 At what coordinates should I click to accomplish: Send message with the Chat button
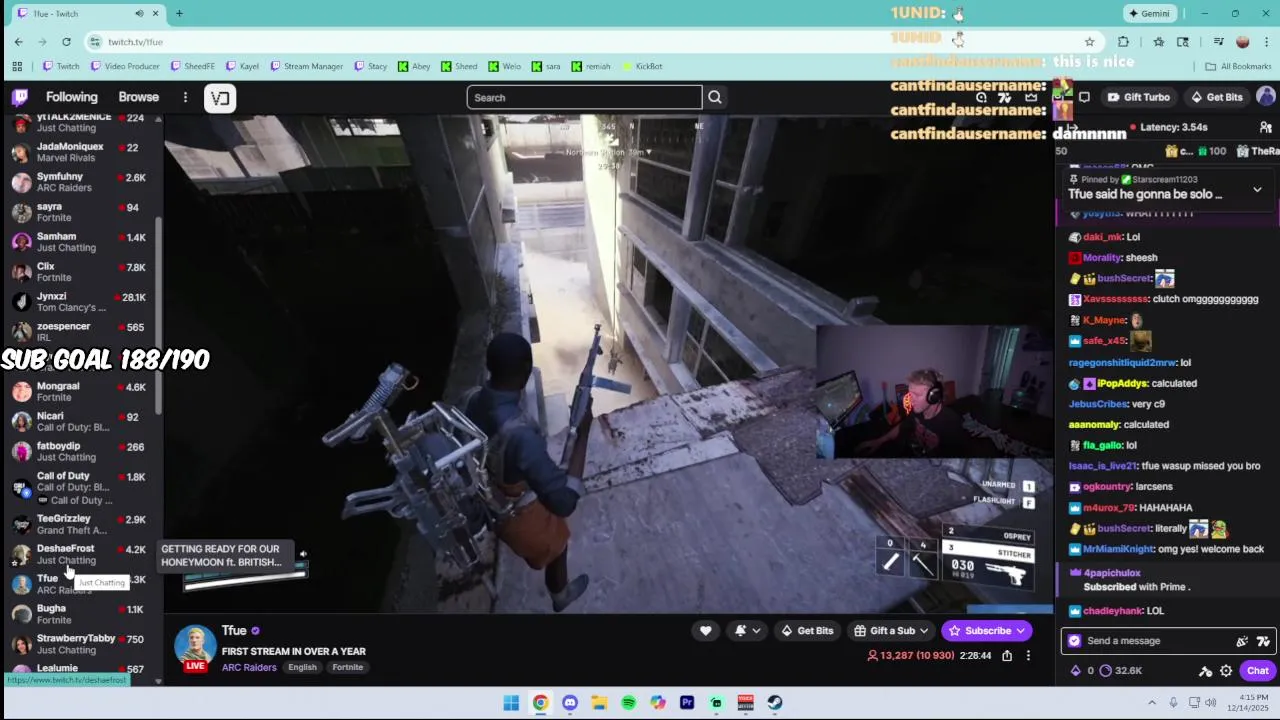(1257, 671)
